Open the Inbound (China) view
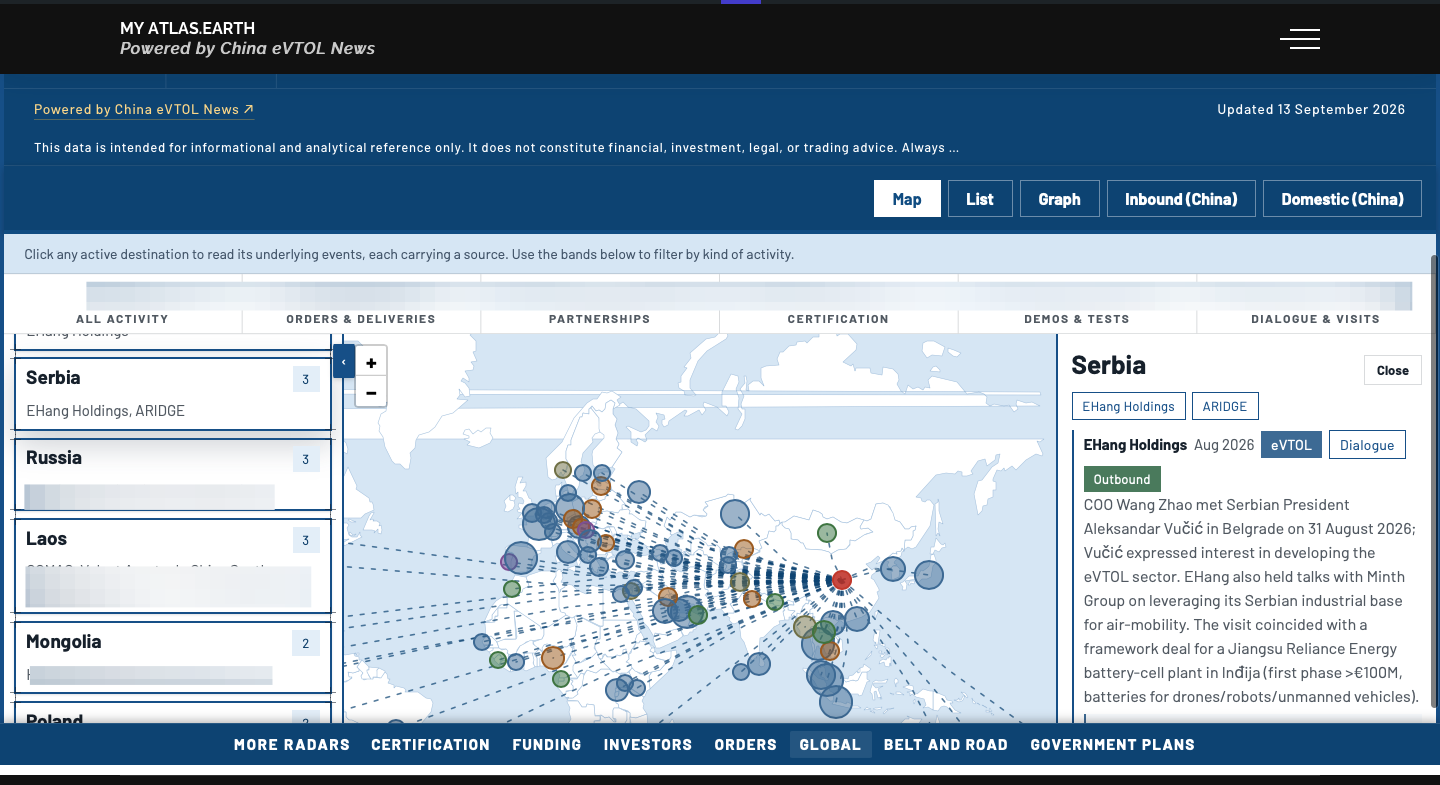1440x785 pixels. (1181, 199)
